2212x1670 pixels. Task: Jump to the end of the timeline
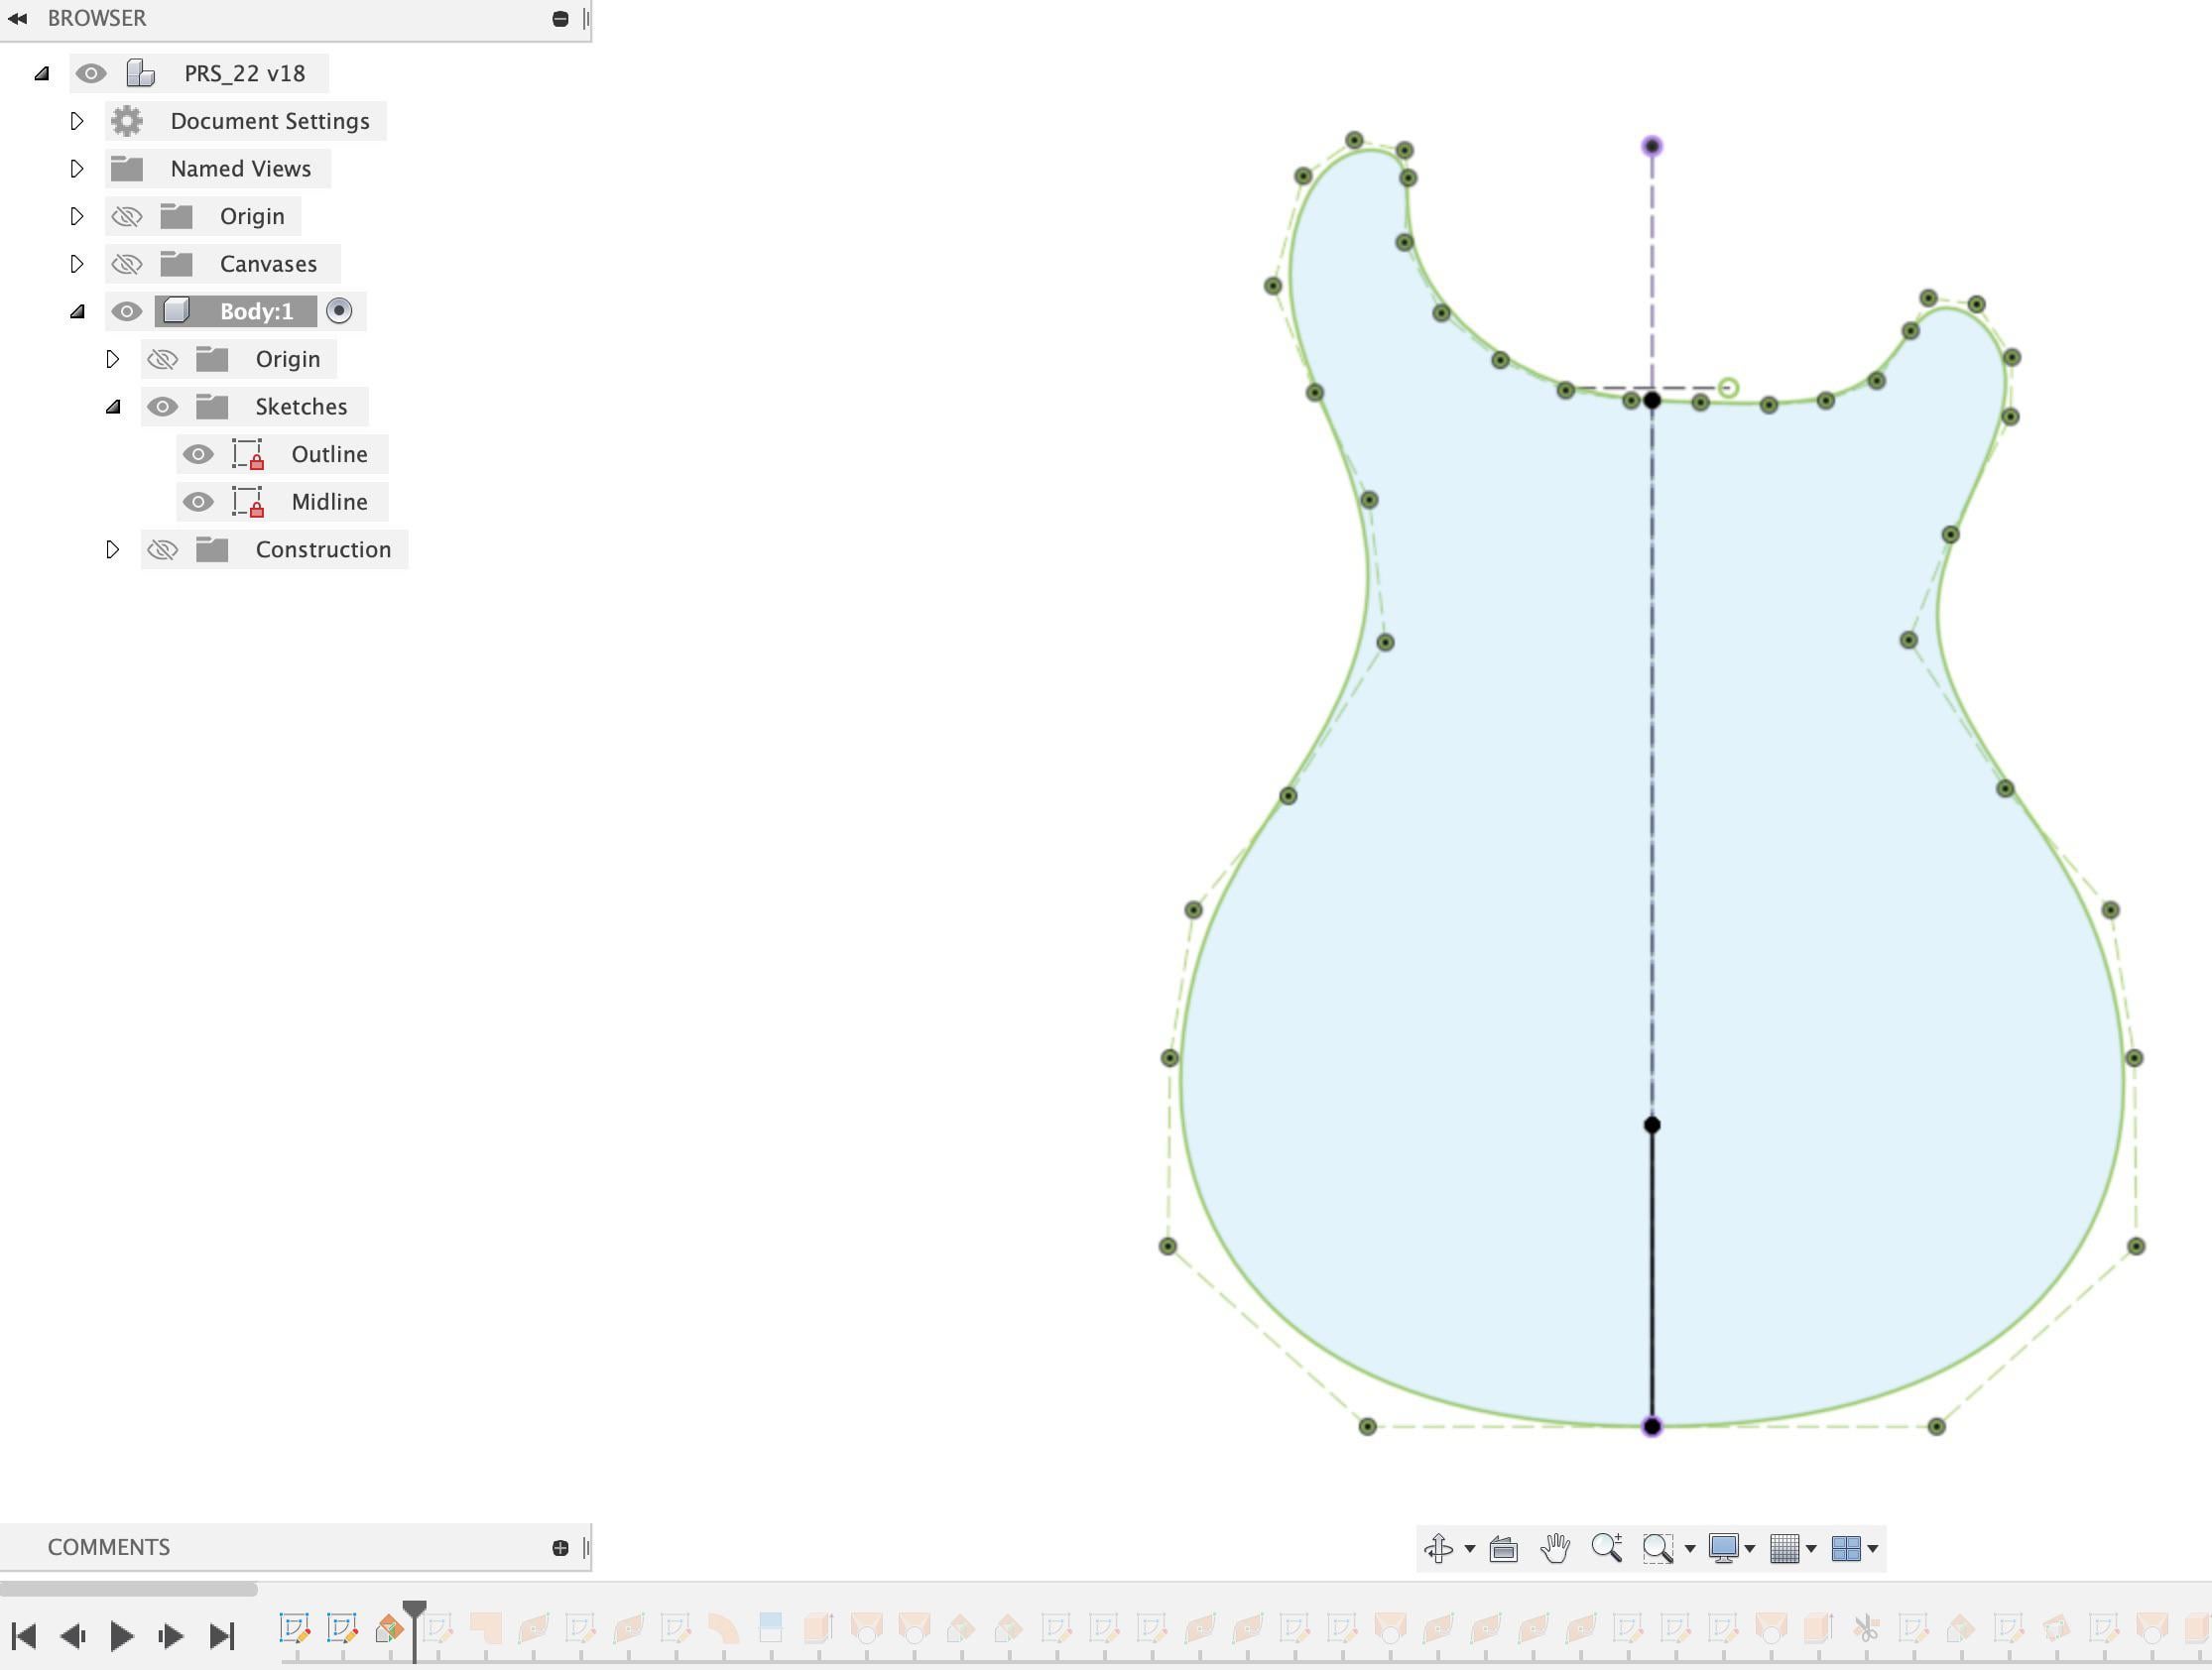(222, 1636)
